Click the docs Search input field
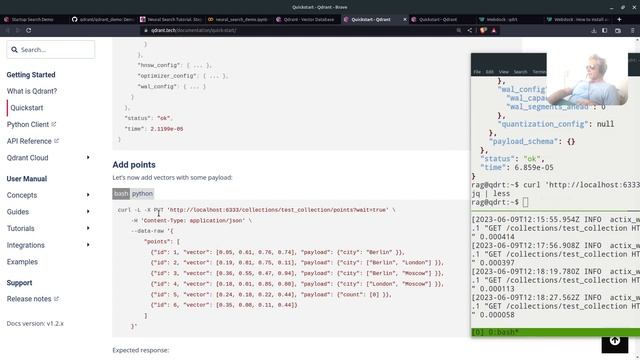Screen dimensions: 640x360 point(51,50)
